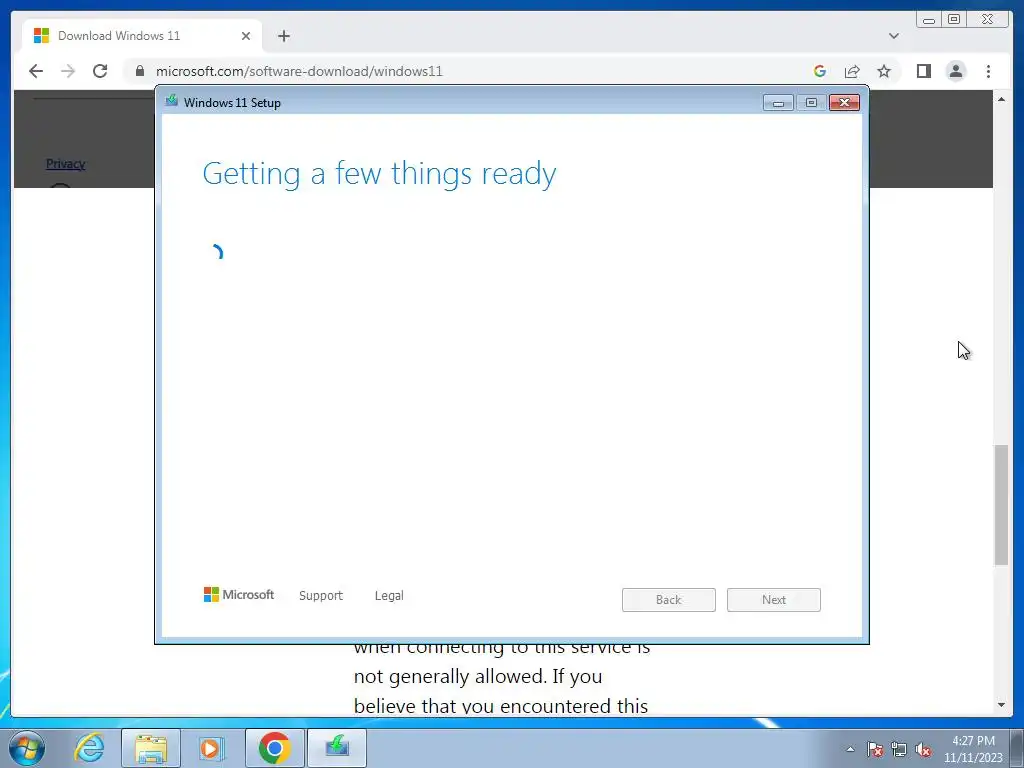This screenshot has width=1024, height=768.
Task: Bookmark this page with star icon
Action: pyautogui.click(x=884, y=71)
